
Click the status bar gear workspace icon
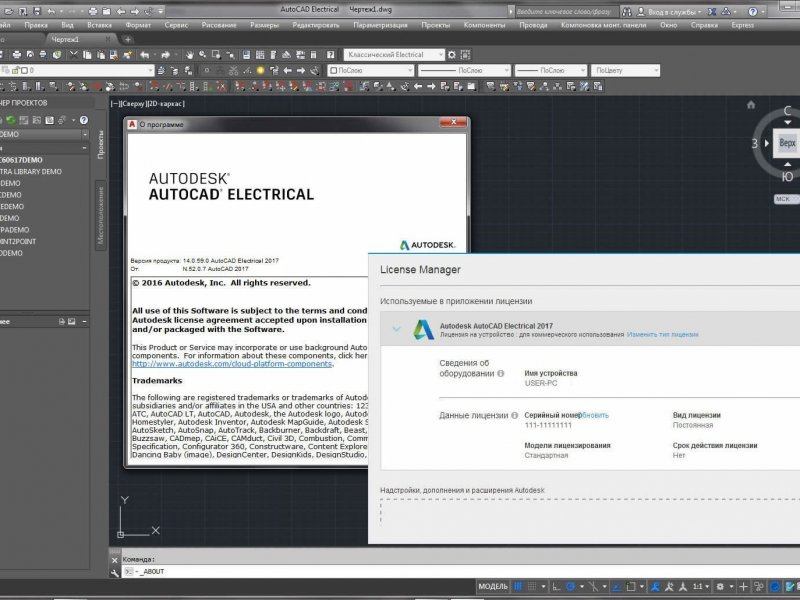coord(720,587)
